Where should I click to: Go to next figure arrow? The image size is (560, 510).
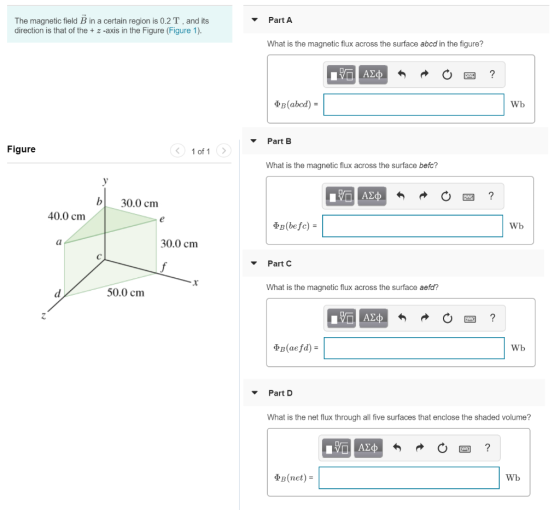[224, 151]
